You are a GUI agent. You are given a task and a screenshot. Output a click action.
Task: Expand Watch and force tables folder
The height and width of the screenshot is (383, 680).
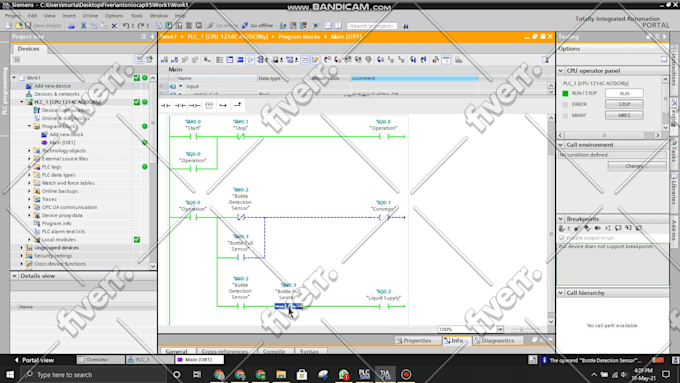pyautogui.click(x=29, y=183)
